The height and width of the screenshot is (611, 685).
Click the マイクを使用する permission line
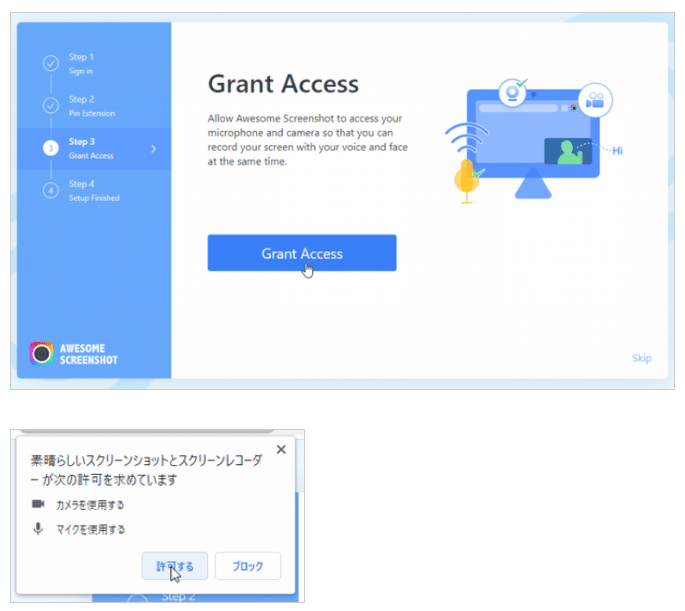tap(90, 529)
